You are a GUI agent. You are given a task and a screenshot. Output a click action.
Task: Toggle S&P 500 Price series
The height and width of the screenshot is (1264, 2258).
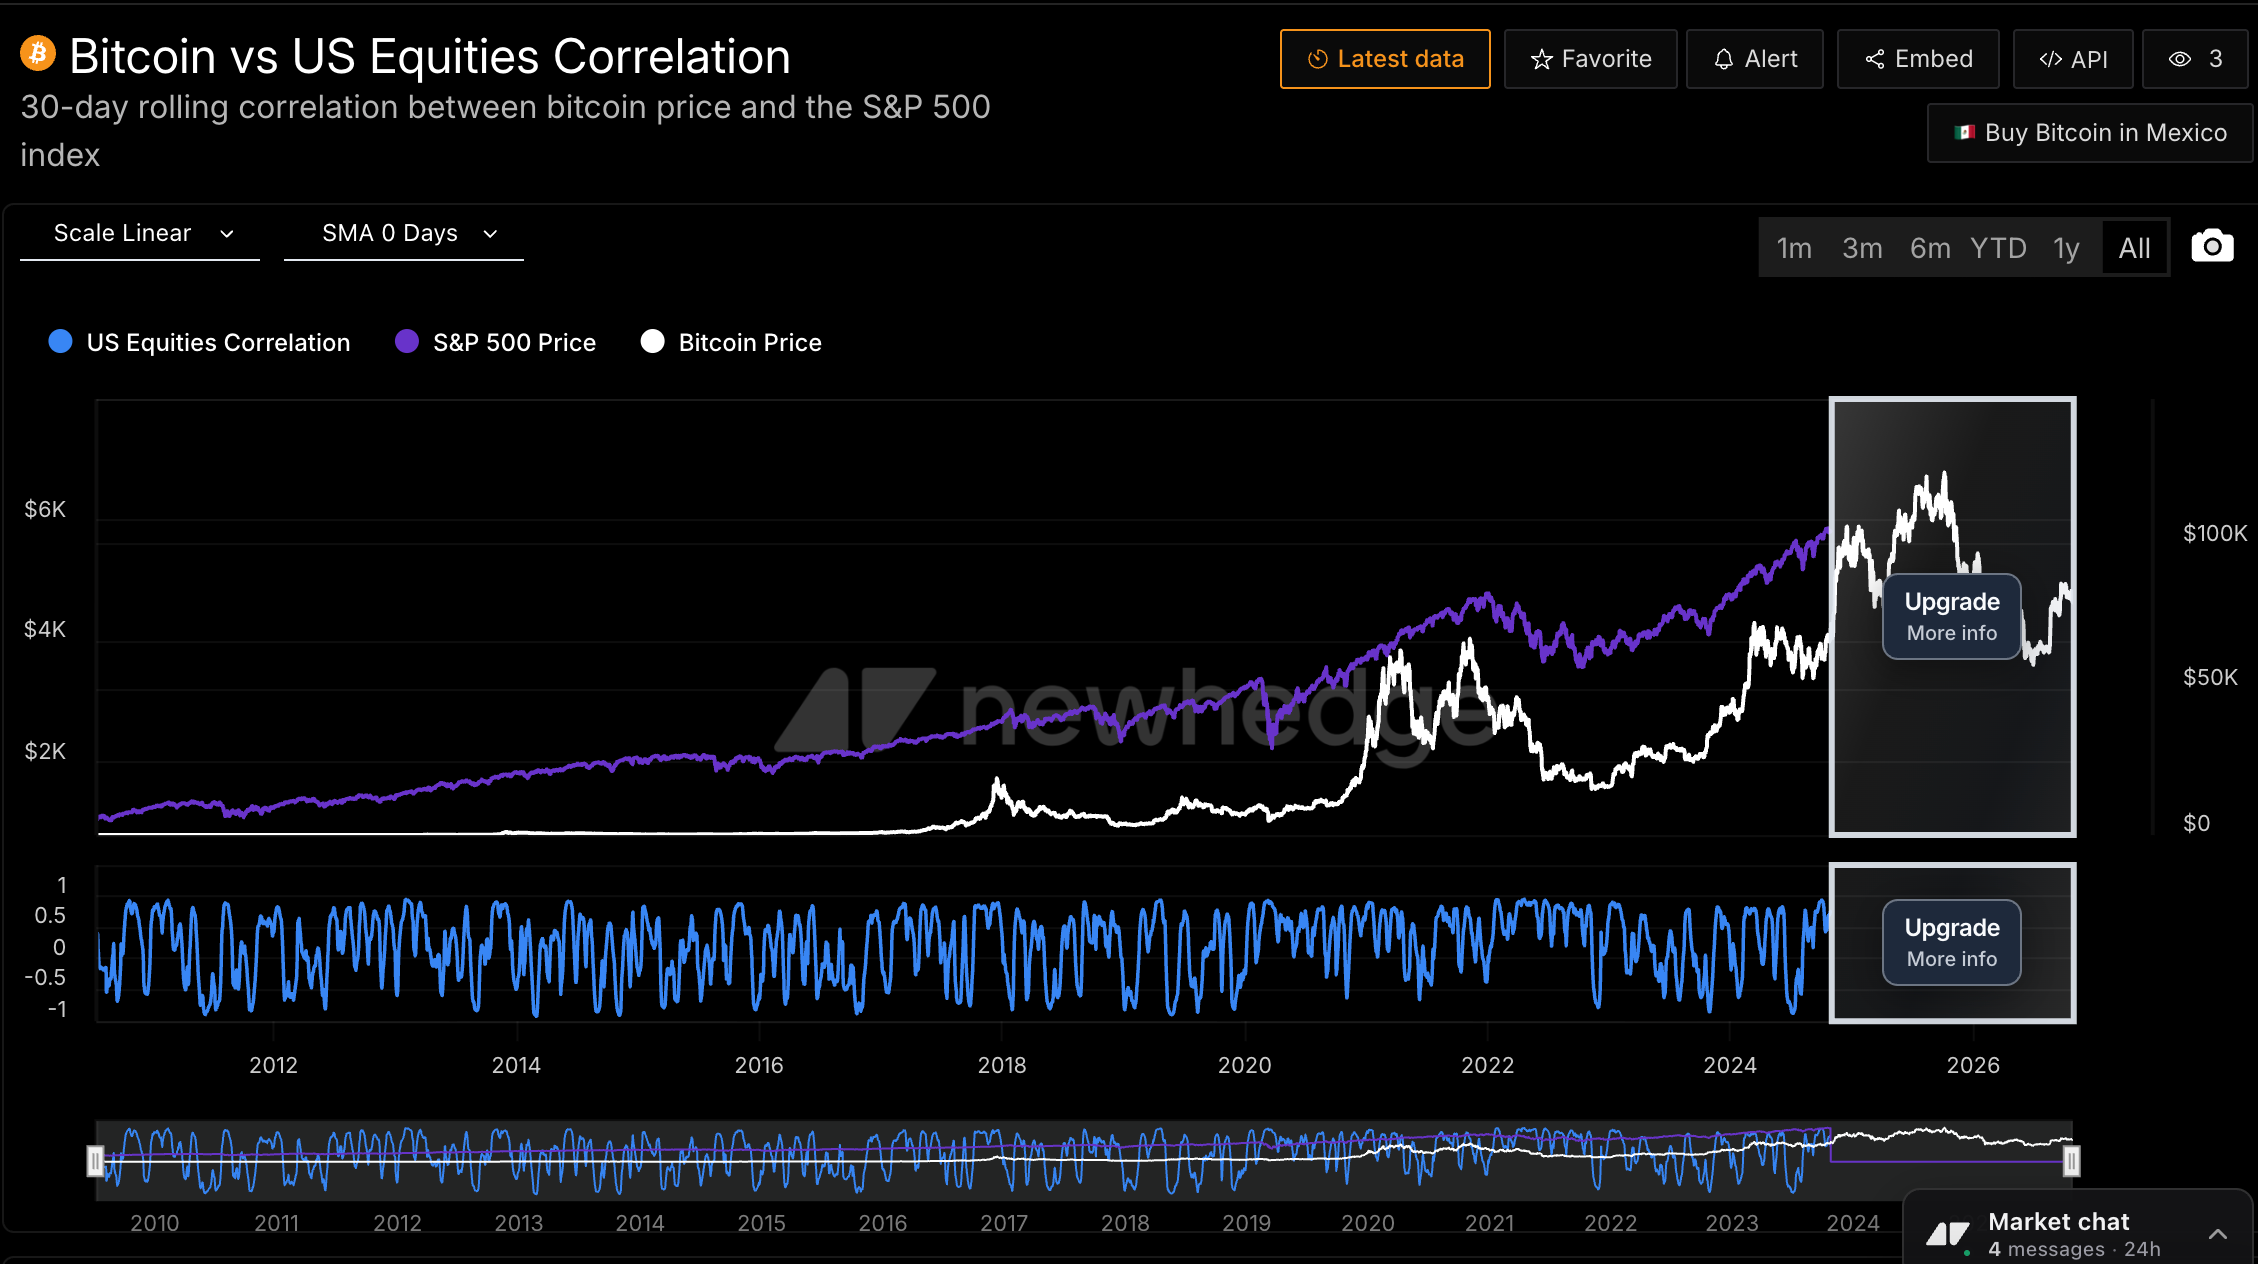495,343
